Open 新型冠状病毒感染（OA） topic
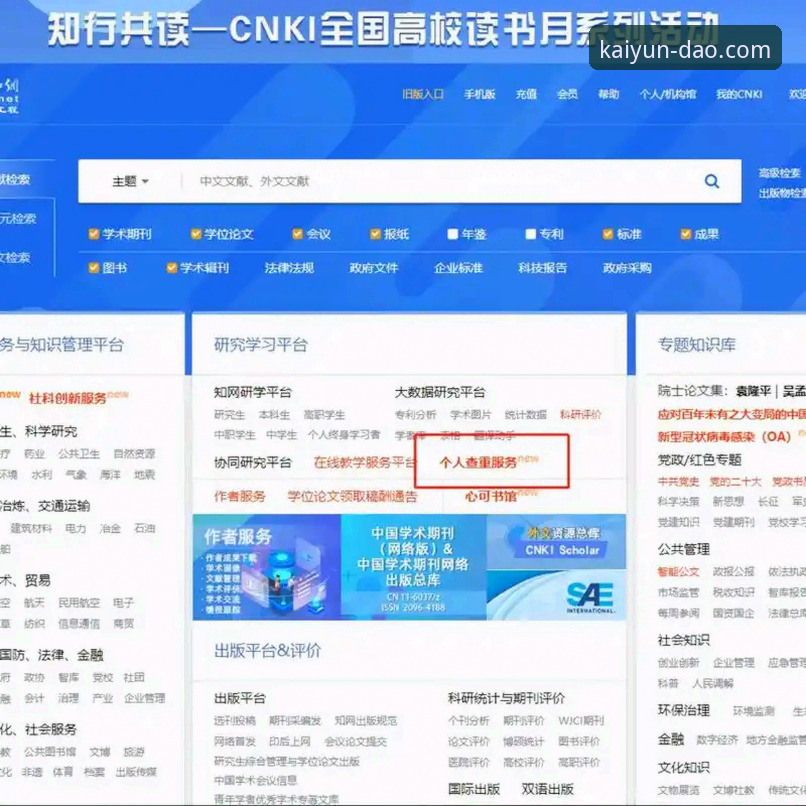The height and width of the screenshot is (806, 806). coord(724,437)
